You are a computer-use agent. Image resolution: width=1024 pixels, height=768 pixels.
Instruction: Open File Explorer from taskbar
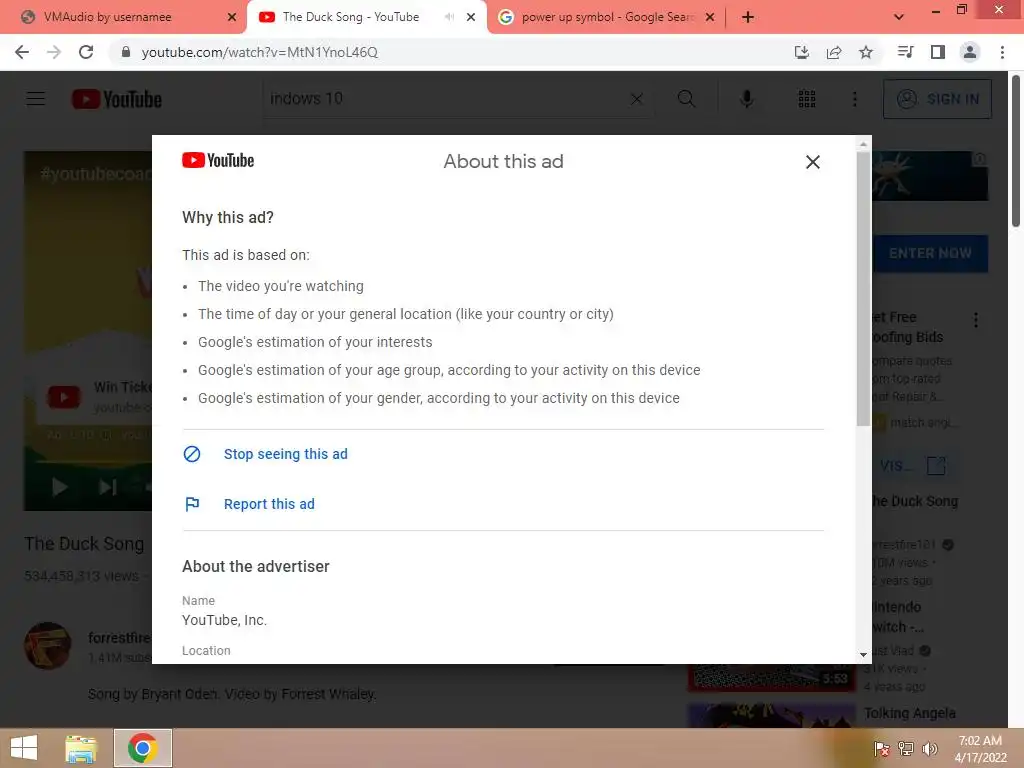click(81, 748)
